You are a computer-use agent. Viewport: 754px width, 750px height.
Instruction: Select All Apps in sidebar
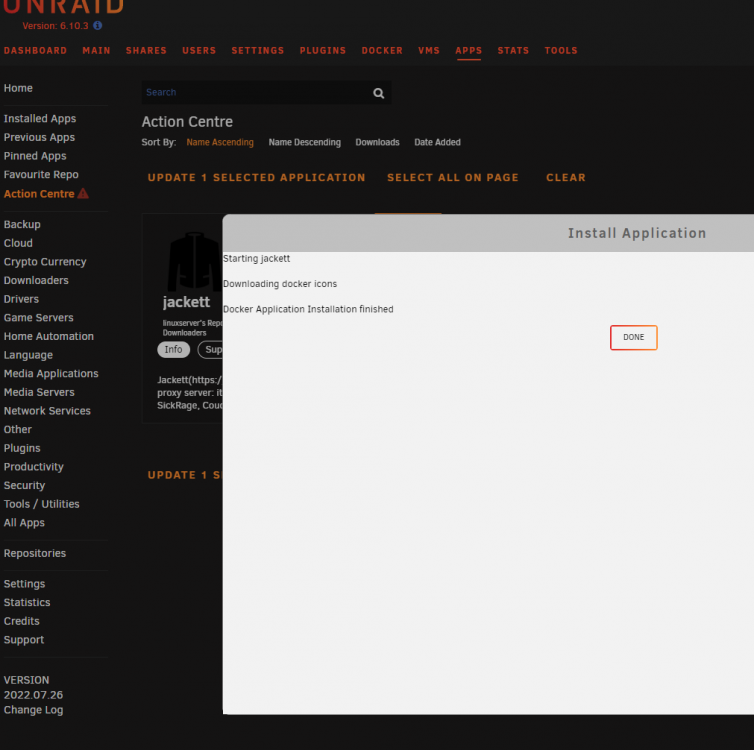pos(24,523)
